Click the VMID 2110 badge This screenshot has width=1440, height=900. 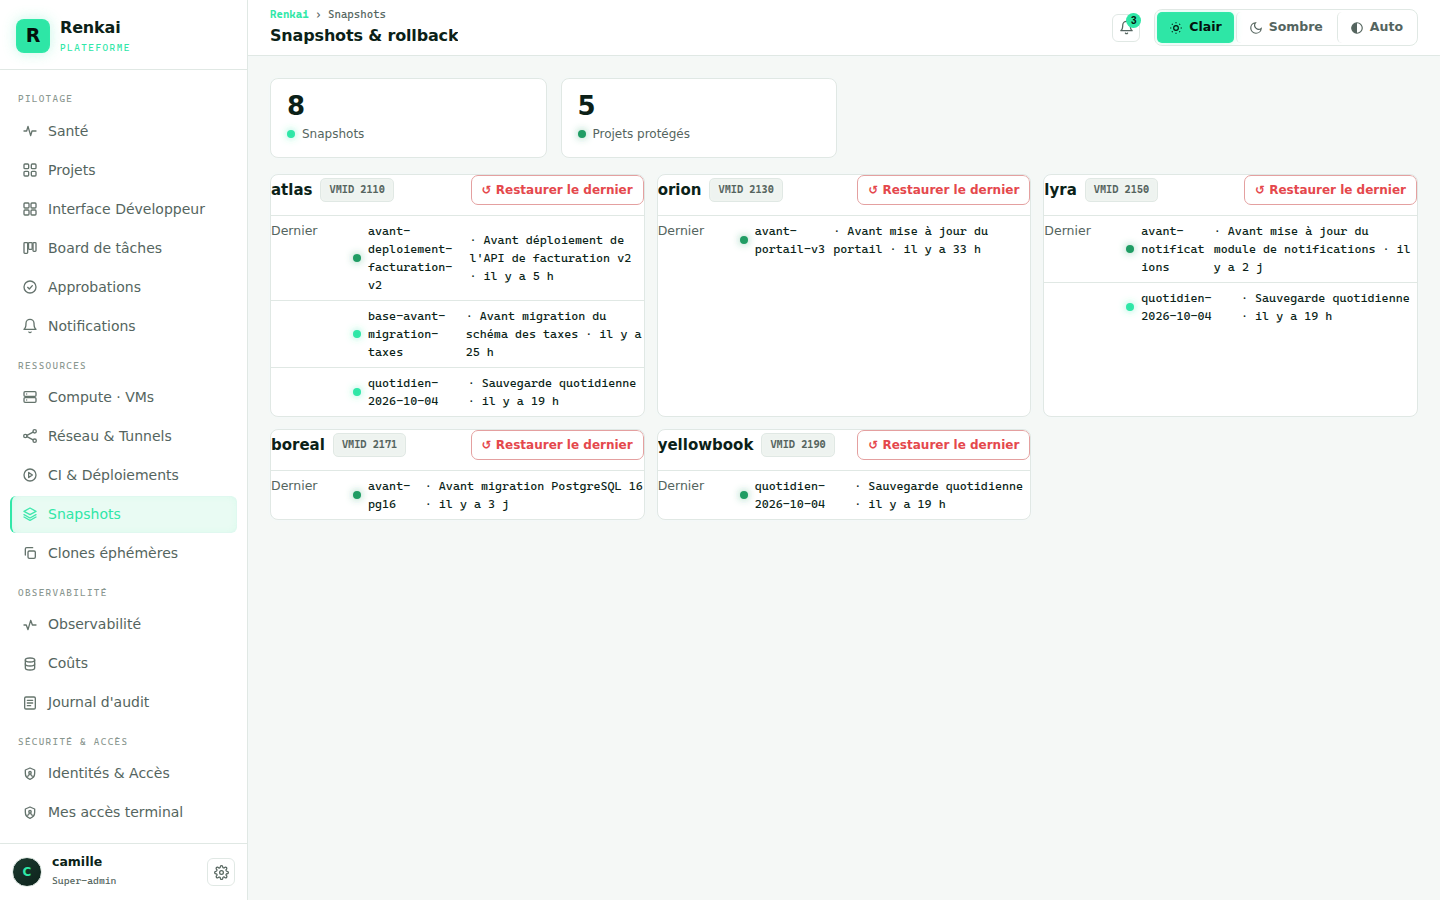coord(357,190)
